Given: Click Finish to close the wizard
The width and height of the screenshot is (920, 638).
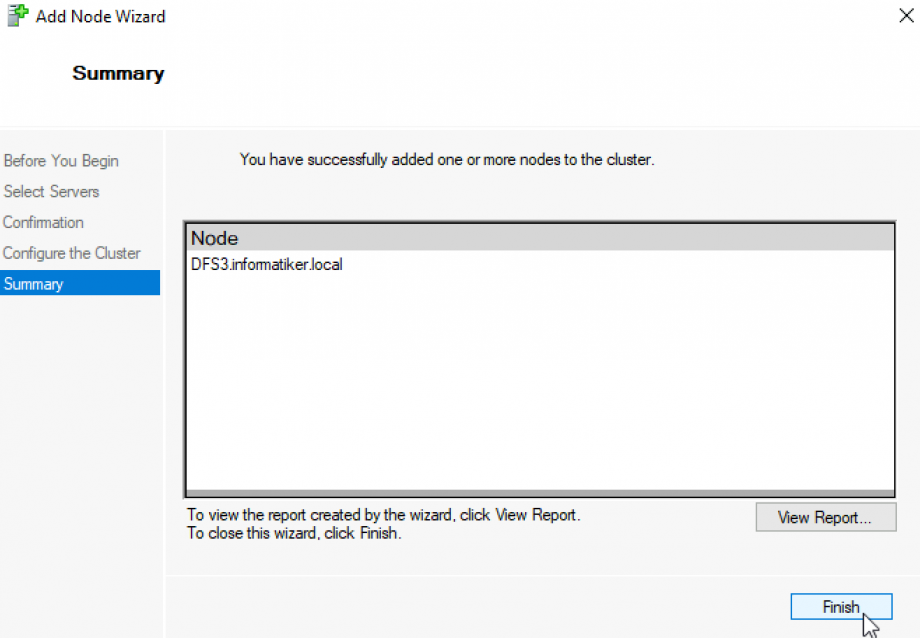Looking at the screenshot, I should click(840, 606).
